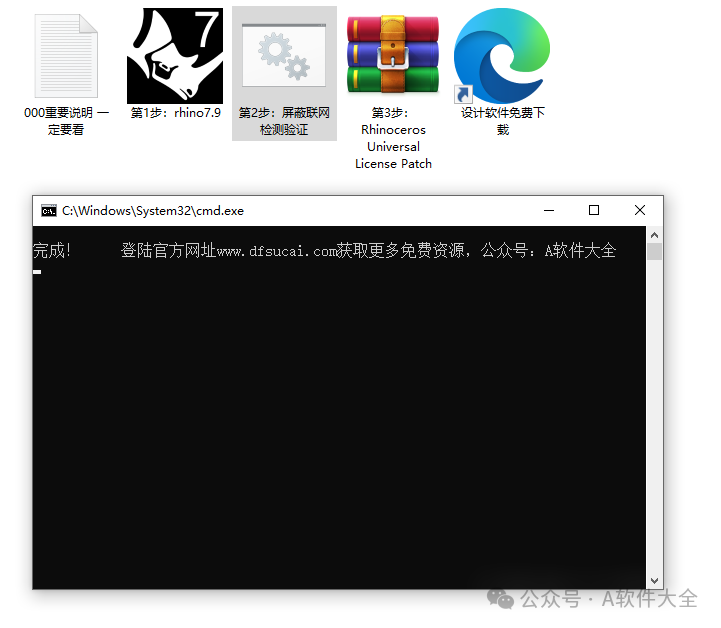The width and height of the screenshot is (721, 628).
Task: Click the cmd.exe title bar system icon
Action: pos(49,211)
